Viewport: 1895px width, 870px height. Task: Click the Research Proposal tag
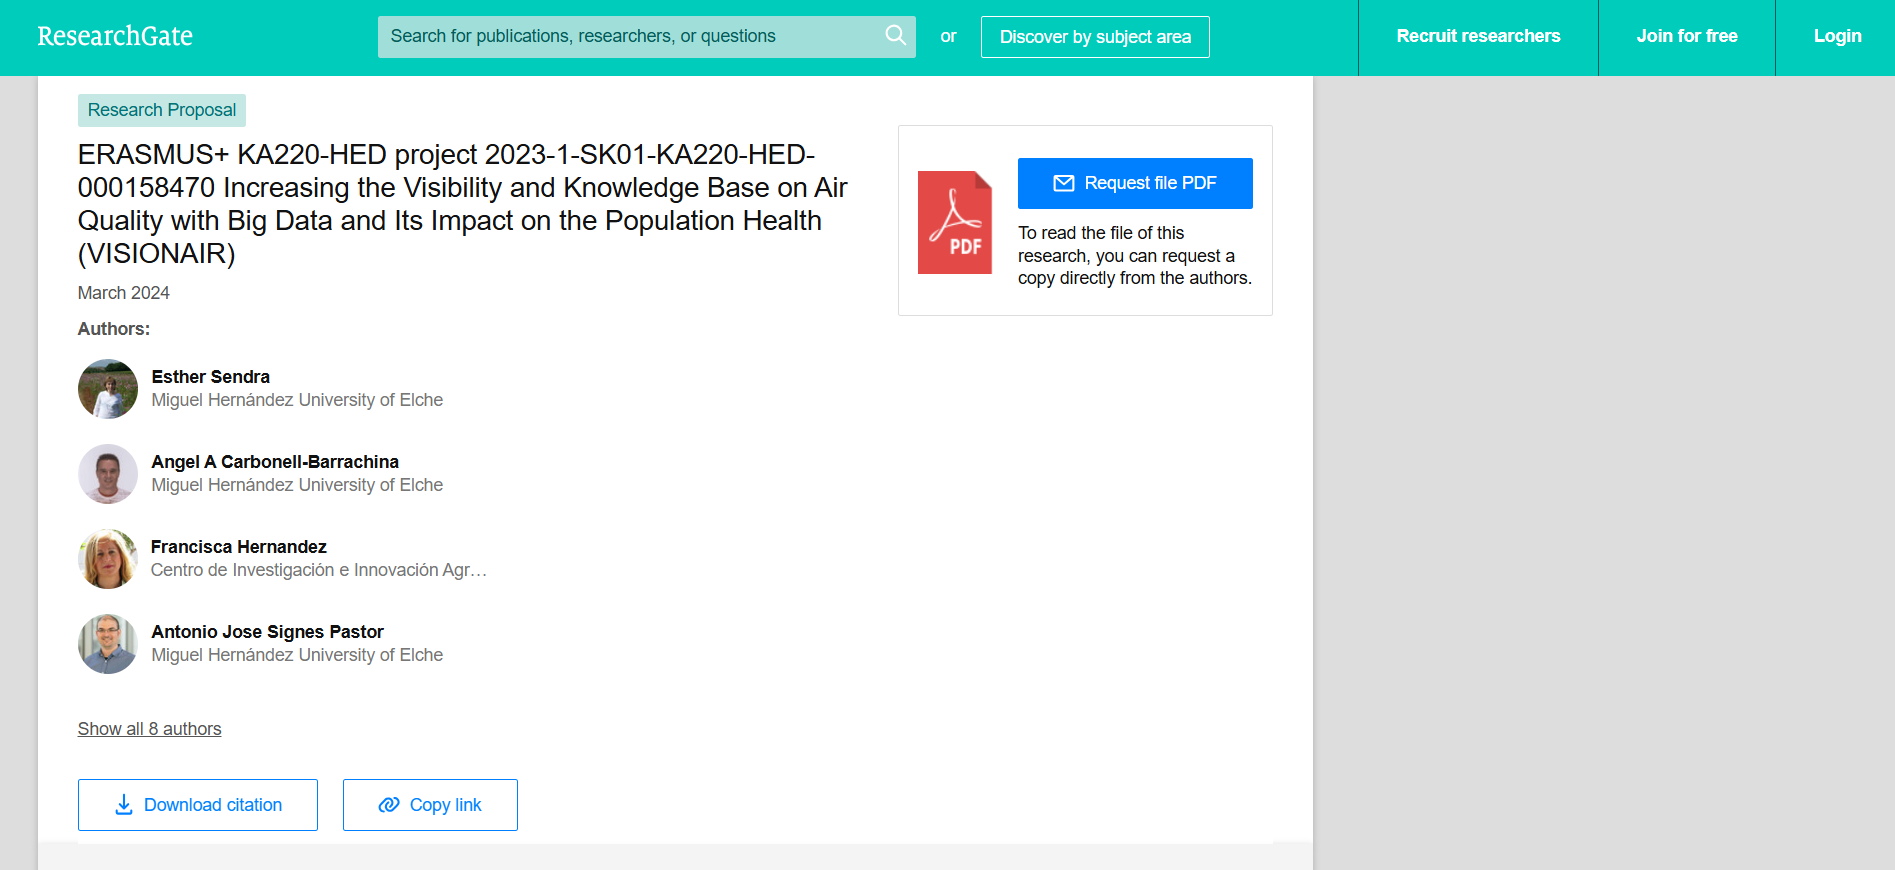(162, 110)
